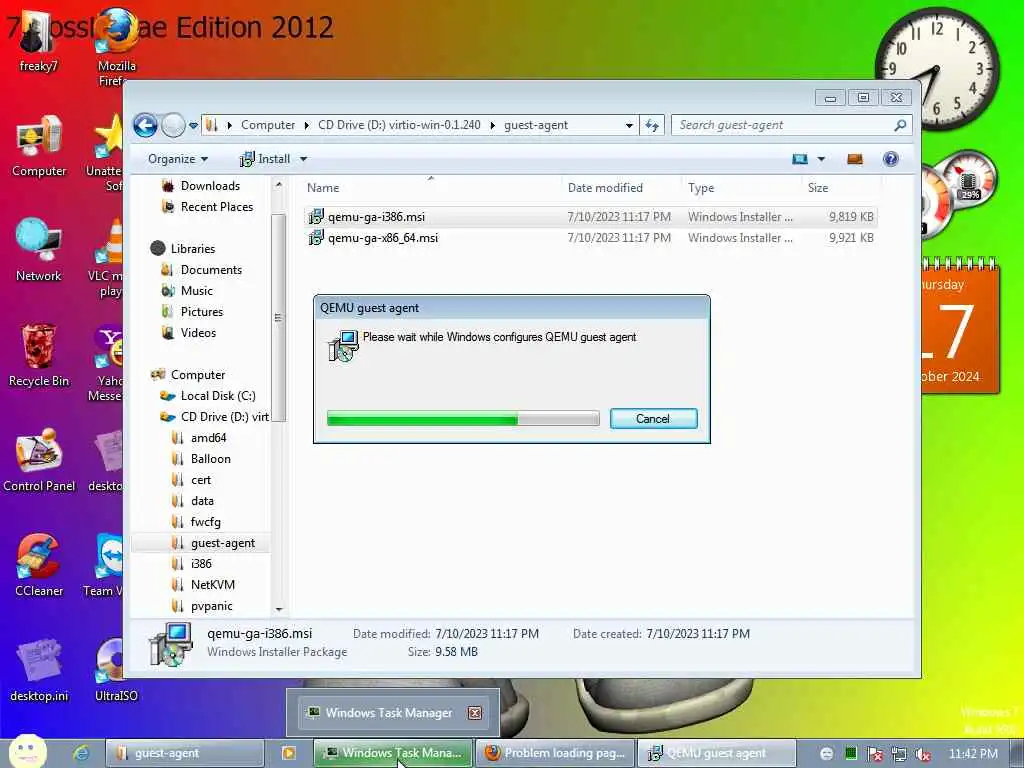Click the Explorer help icon
This screenshot has width=1024, height=768.
890,159
